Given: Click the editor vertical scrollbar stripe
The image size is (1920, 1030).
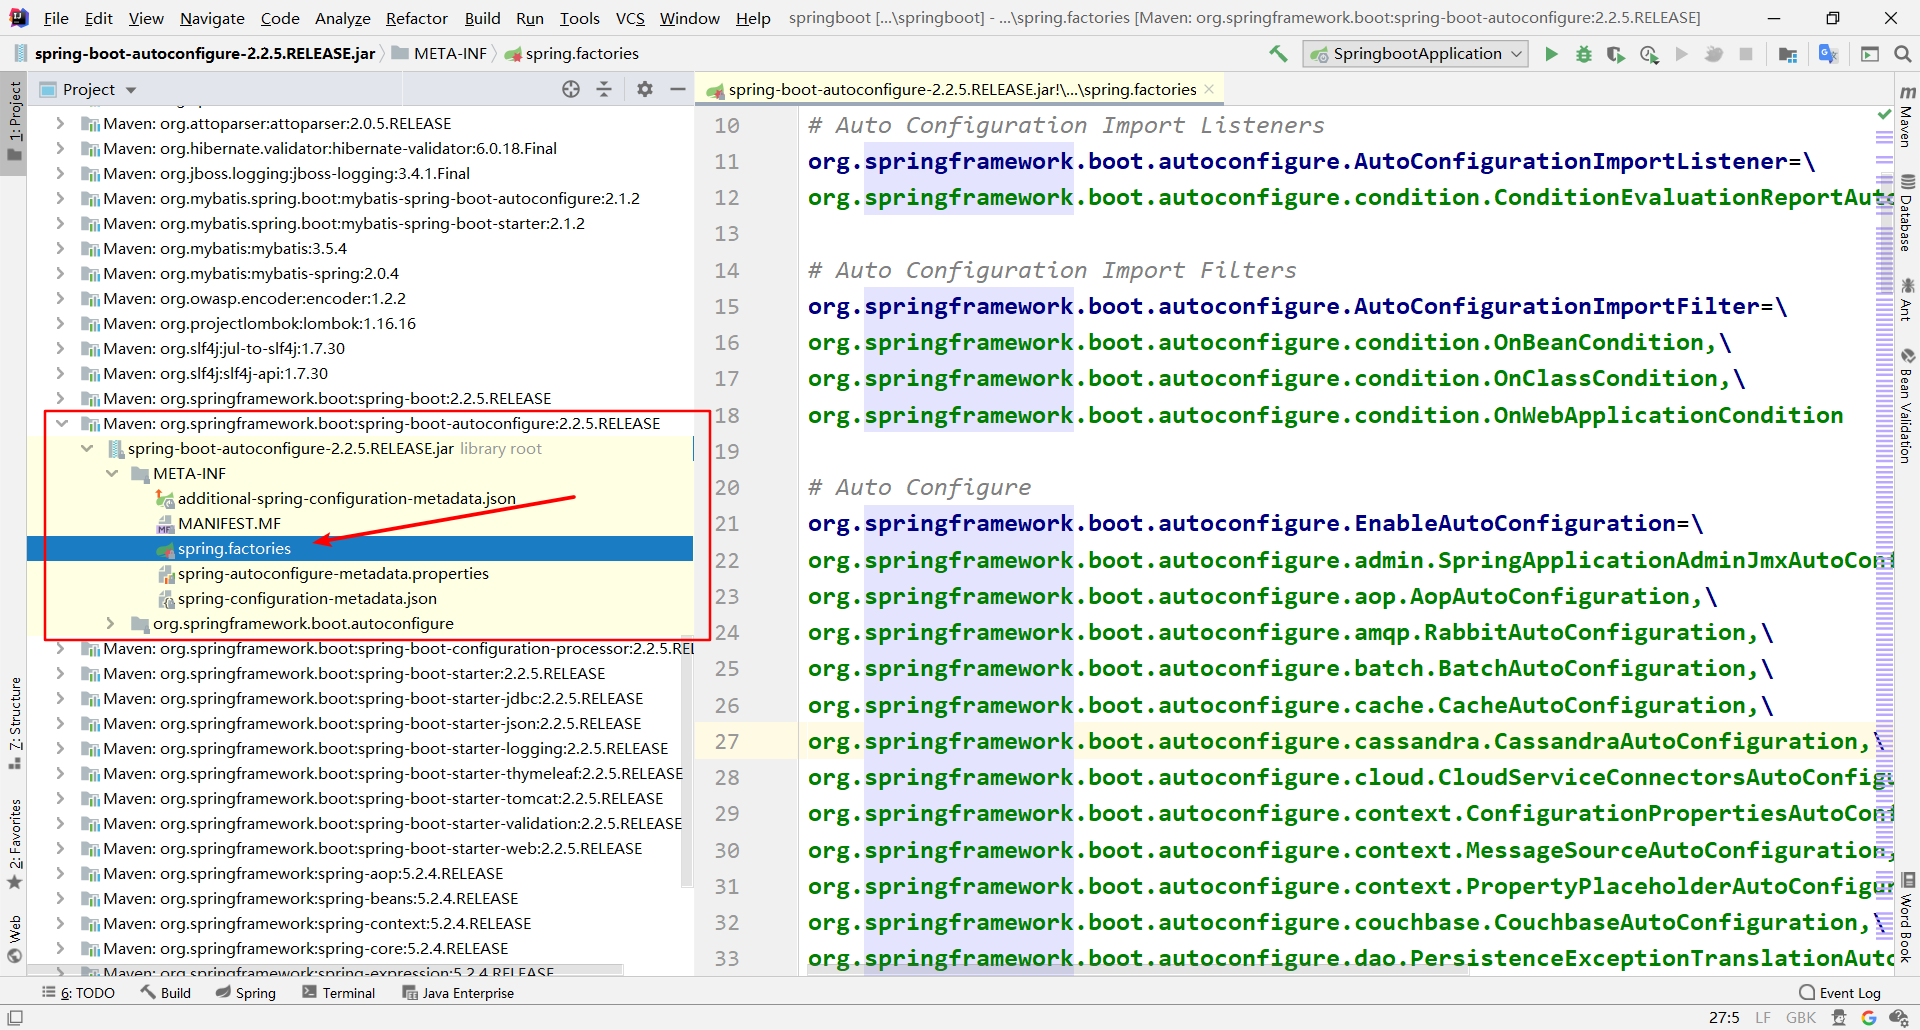Looking at the screenshot, I should [x=1885, y=540].
